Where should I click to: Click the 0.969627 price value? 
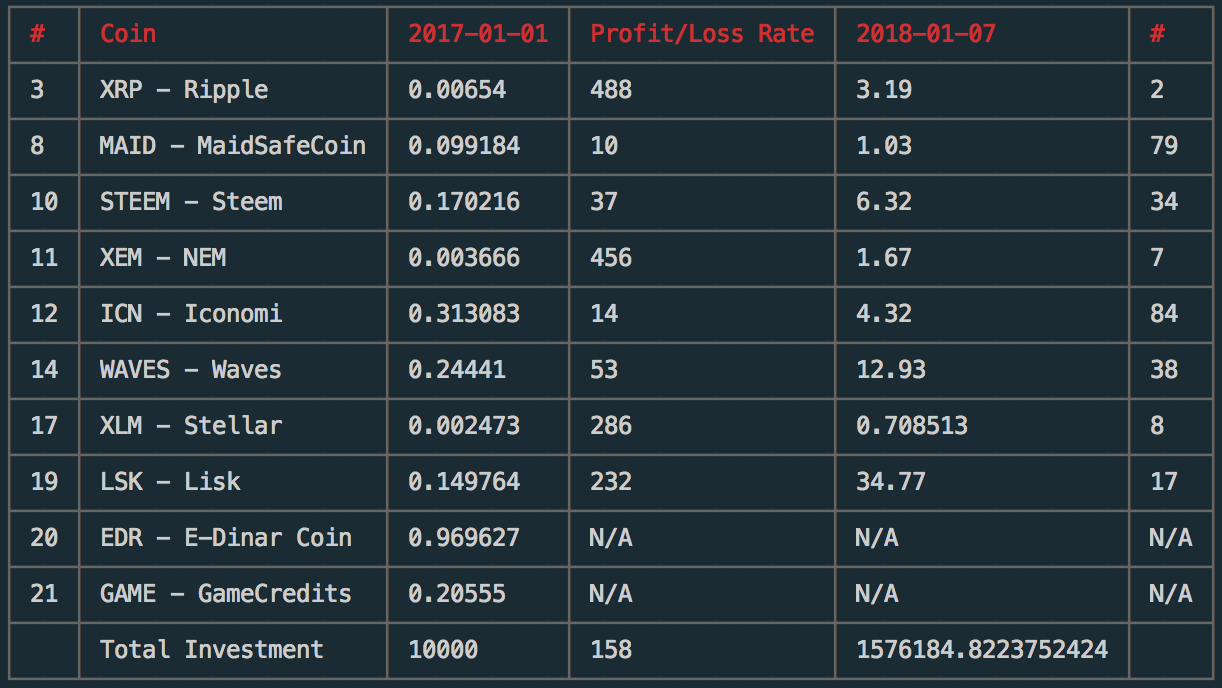pyautogui.click(x=464, y=538)
